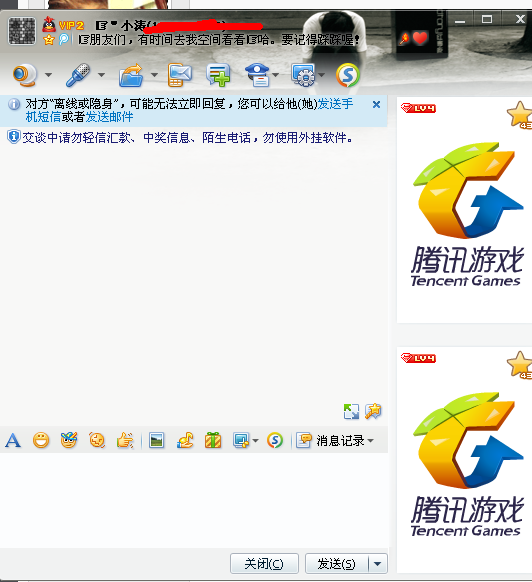Image resolution: width=532 pixels, height=582 pixels.
Task: Click the QQ penguin VIP icon
Action: [x=49, y=25]
